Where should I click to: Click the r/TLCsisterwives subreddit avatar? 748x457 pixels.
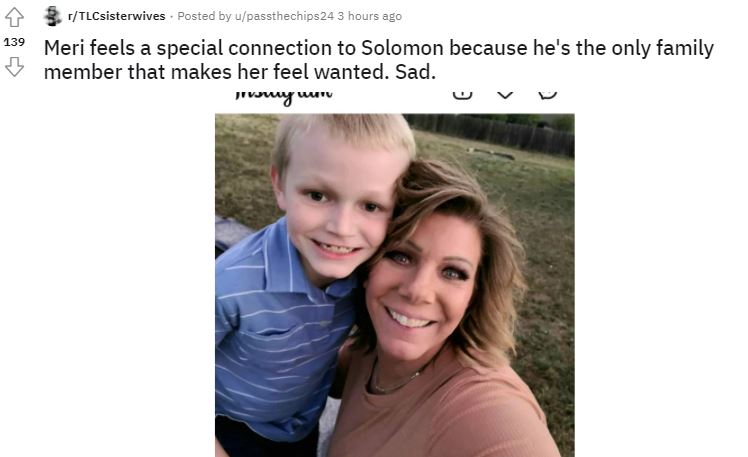[53, 16]
